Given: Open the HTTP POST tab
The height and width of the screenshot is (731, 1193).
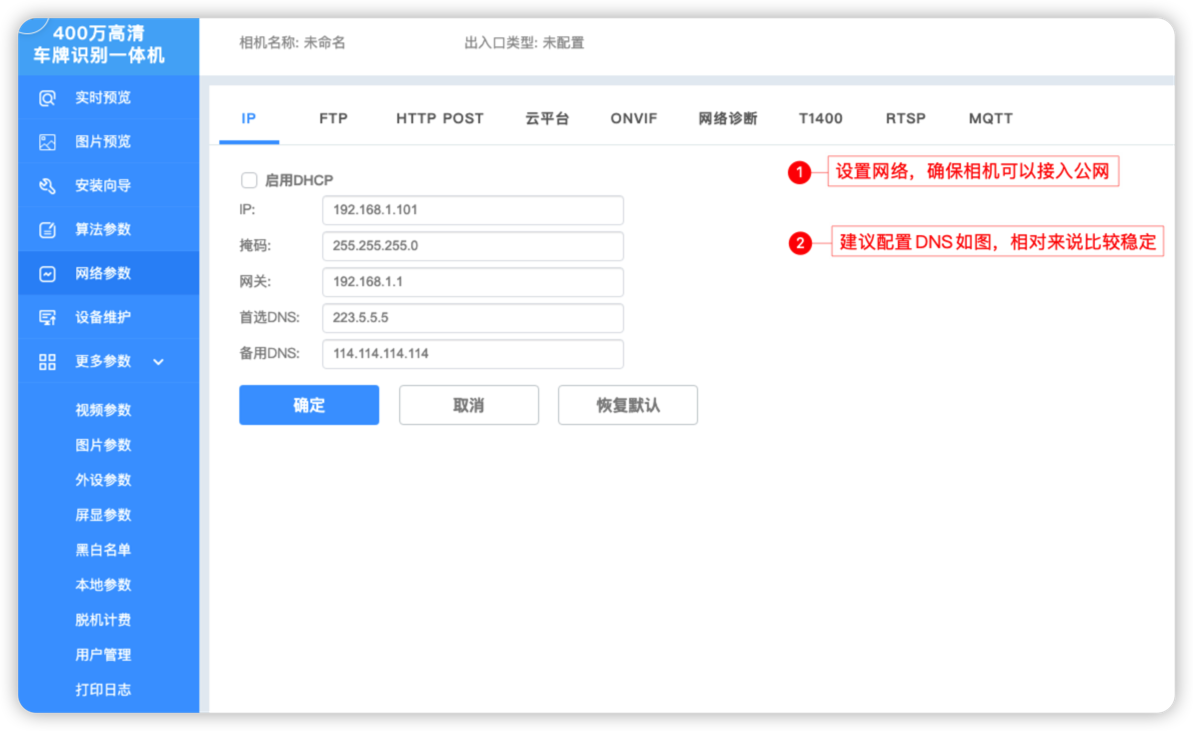Looking at the screenshot, I should point(439,118).
